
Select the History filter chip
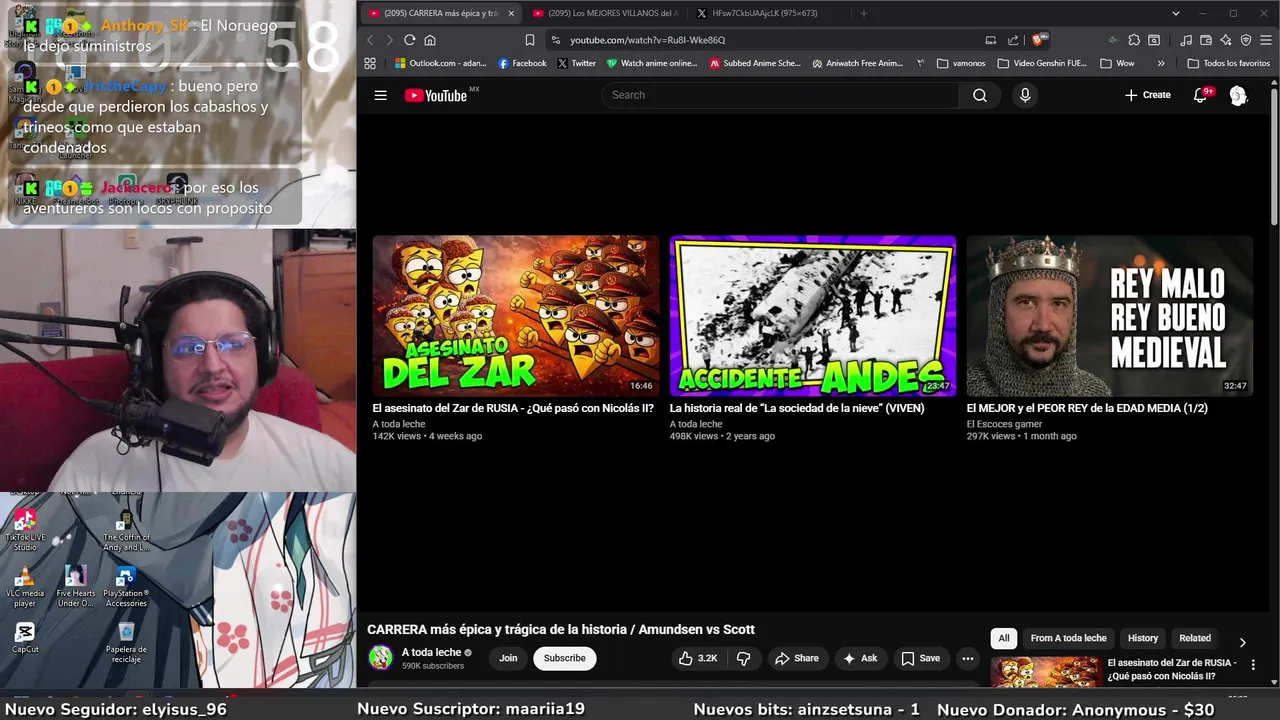[x=1143, y=638]
